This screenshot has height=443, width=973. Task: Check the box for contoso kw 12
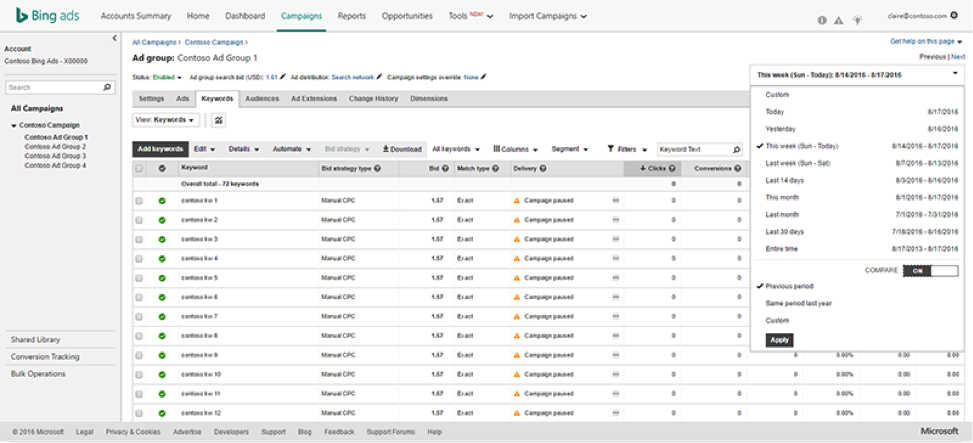pyautogui.click(x=139, y=413)
